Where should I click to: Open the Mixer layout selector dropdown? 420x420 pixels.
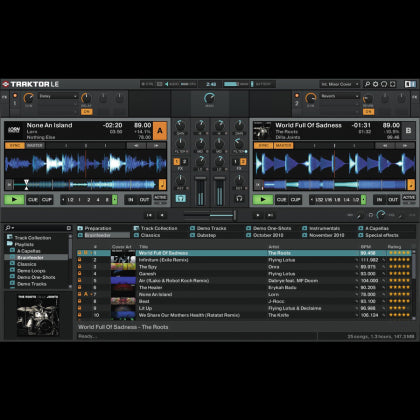pos(340,84)
